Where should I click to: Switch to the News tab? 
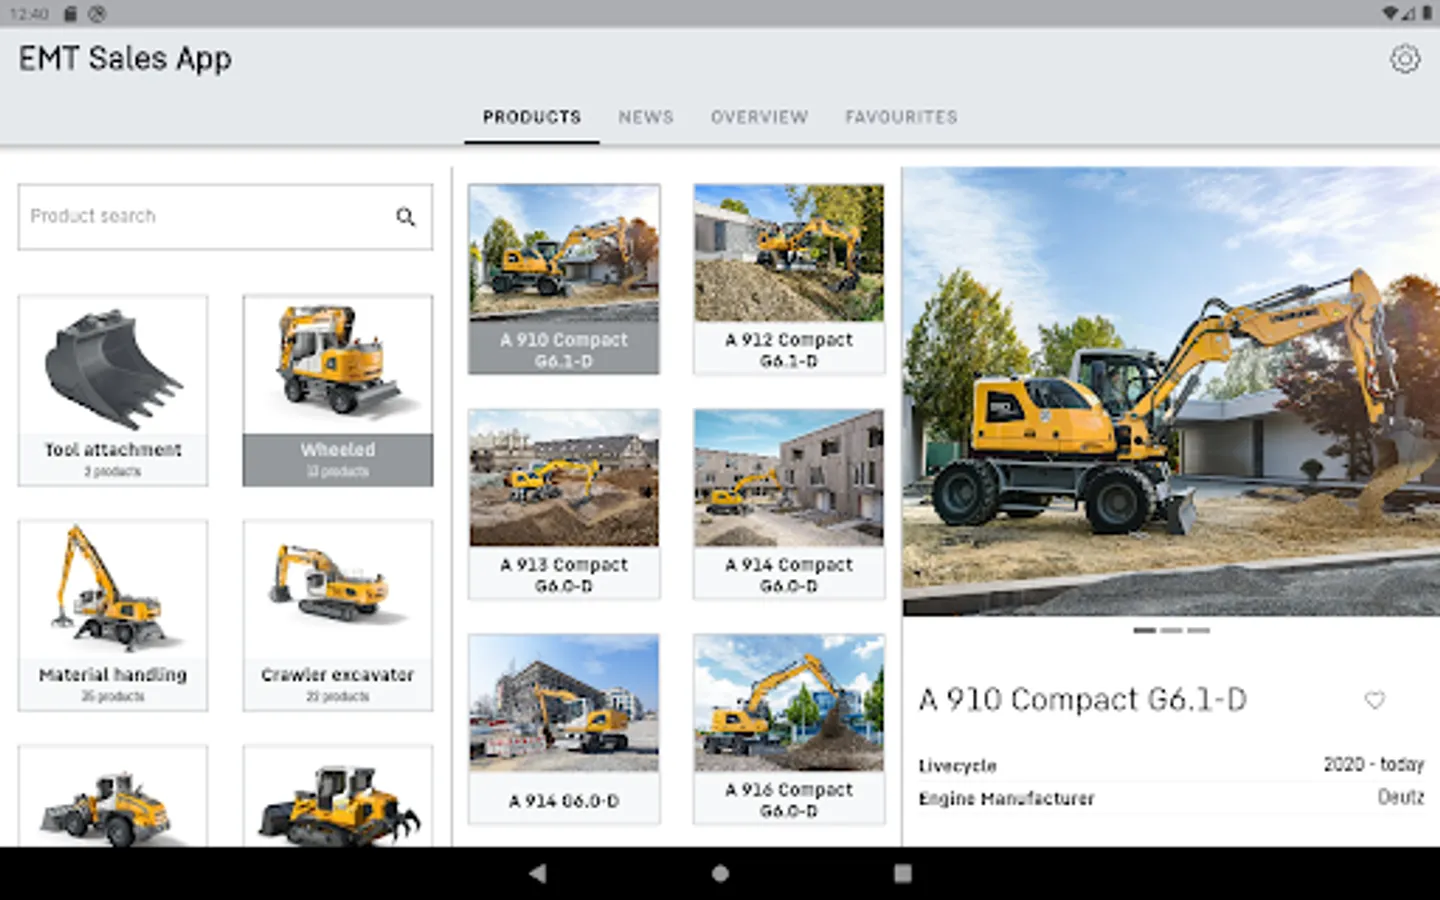click(x=646, y=117)
